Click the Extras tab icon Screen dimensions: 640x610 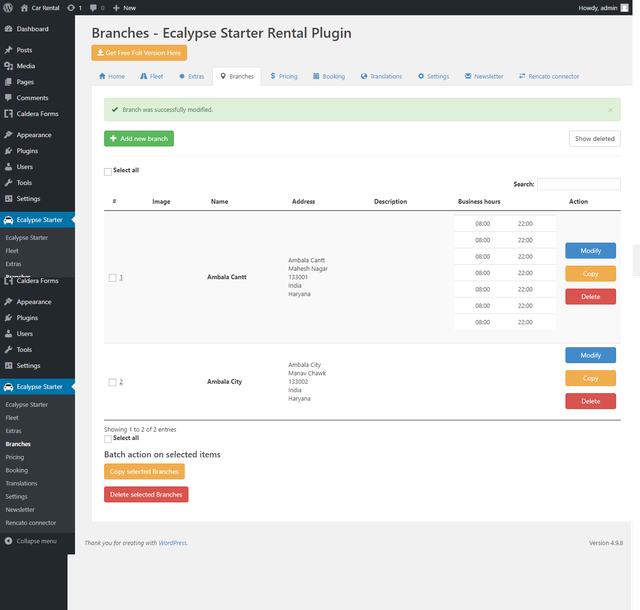pyautogui.click(x=182, y=76)
